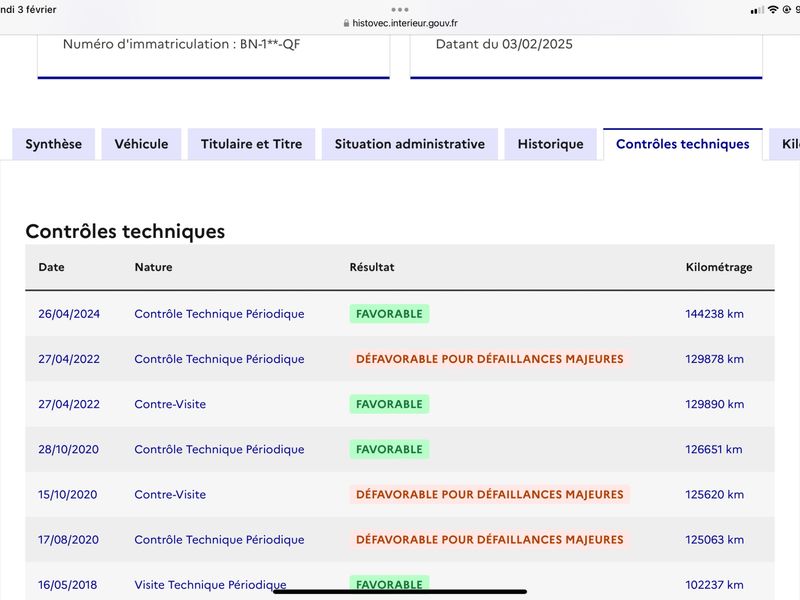Screen dimensions: 800x600
Task: Select the 125620 km value
Action: point(714,494)
